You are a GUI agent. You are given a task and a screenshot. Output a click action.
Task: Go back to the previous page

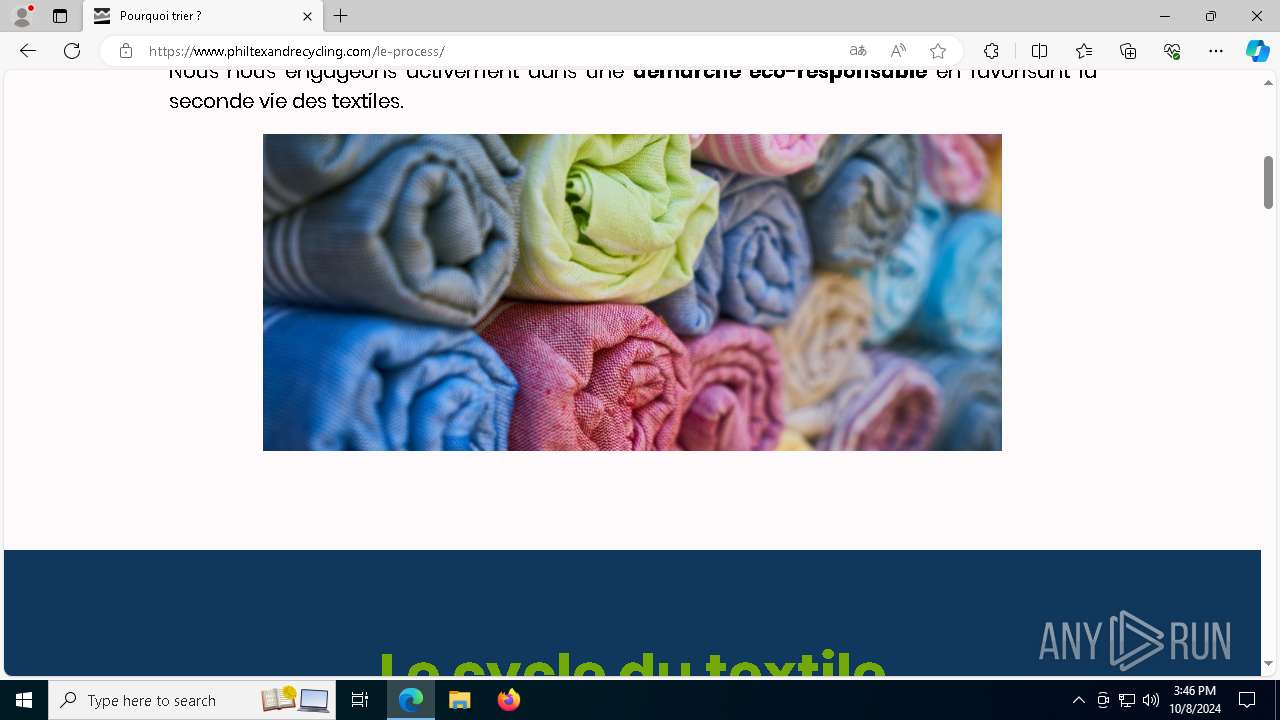point(28,51)
